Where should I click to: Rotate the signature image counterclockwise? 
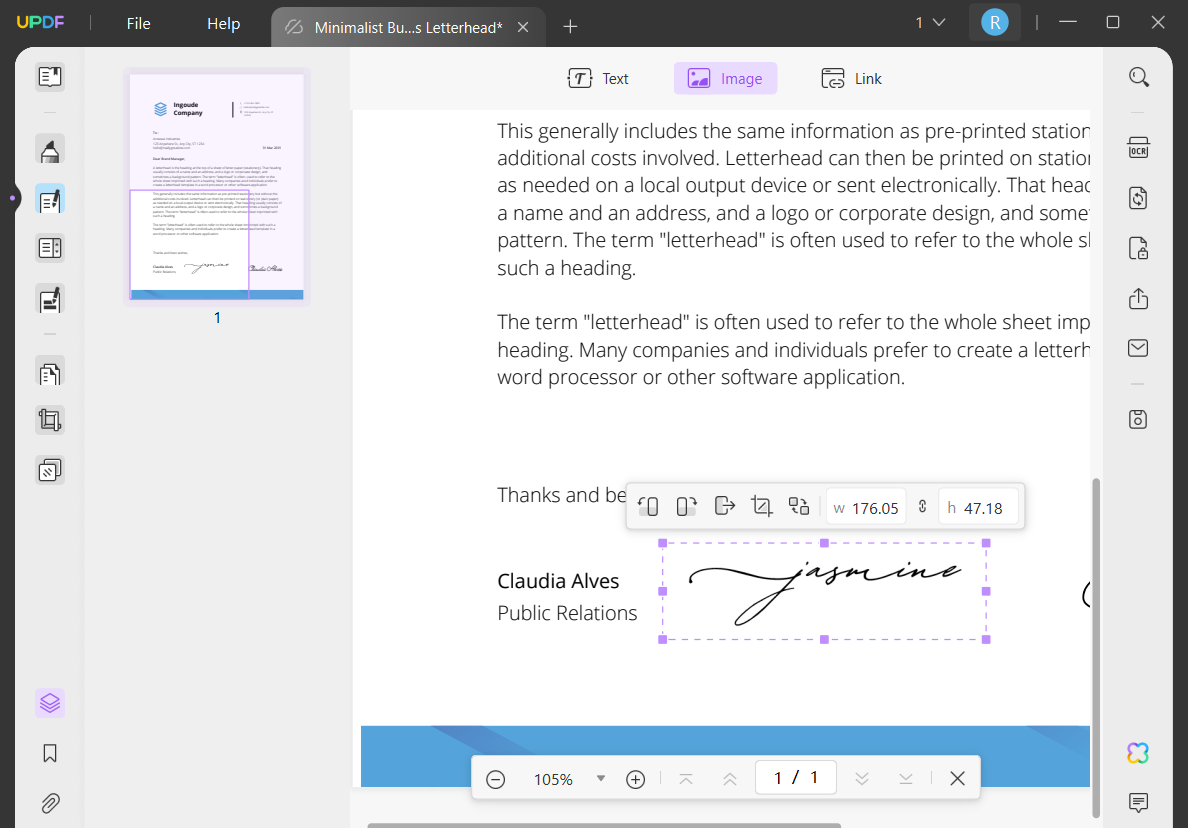(648, 506)
